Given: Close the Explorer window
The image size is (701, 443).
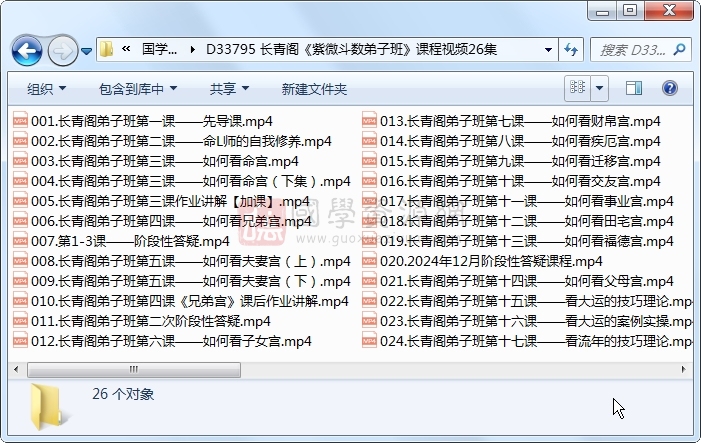Looking at the screenshot, I should click(669, 11).
